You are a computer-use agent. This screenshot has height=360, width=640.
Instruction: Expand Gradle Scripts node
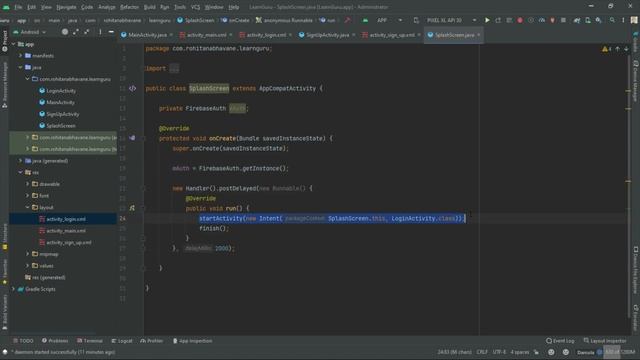14,289
